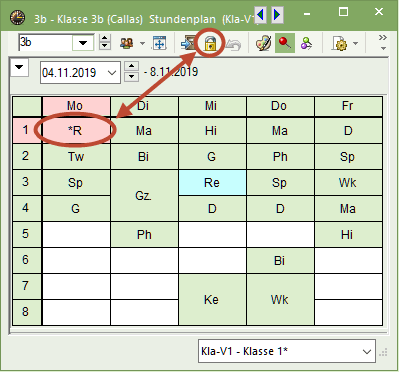The width and height of the screenshot is (399, 372).
Task: Select the Bi lesson on Thursday period 6
Action: [x=280, y=260]
